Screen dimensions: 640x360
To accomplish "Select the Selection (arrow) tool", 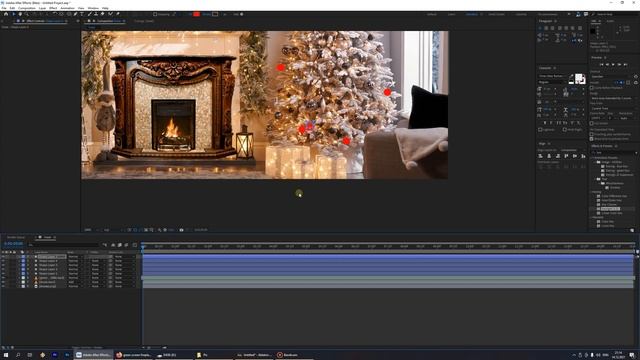I will [14, 14].
